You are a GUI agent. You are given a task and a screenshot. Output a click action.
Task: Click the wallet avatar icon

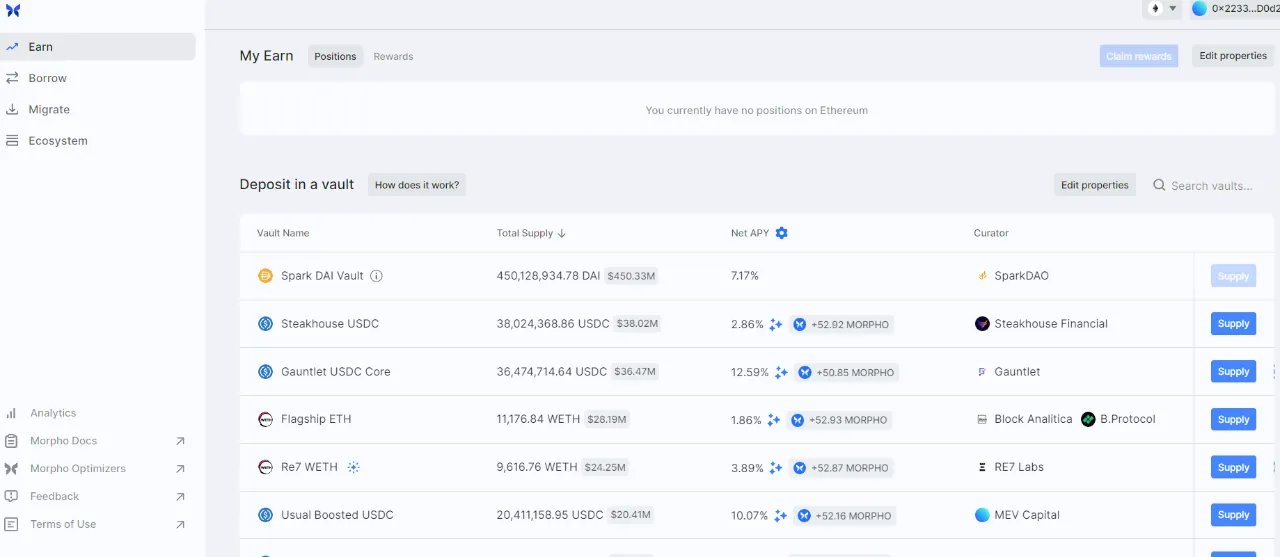(1199, 9)
